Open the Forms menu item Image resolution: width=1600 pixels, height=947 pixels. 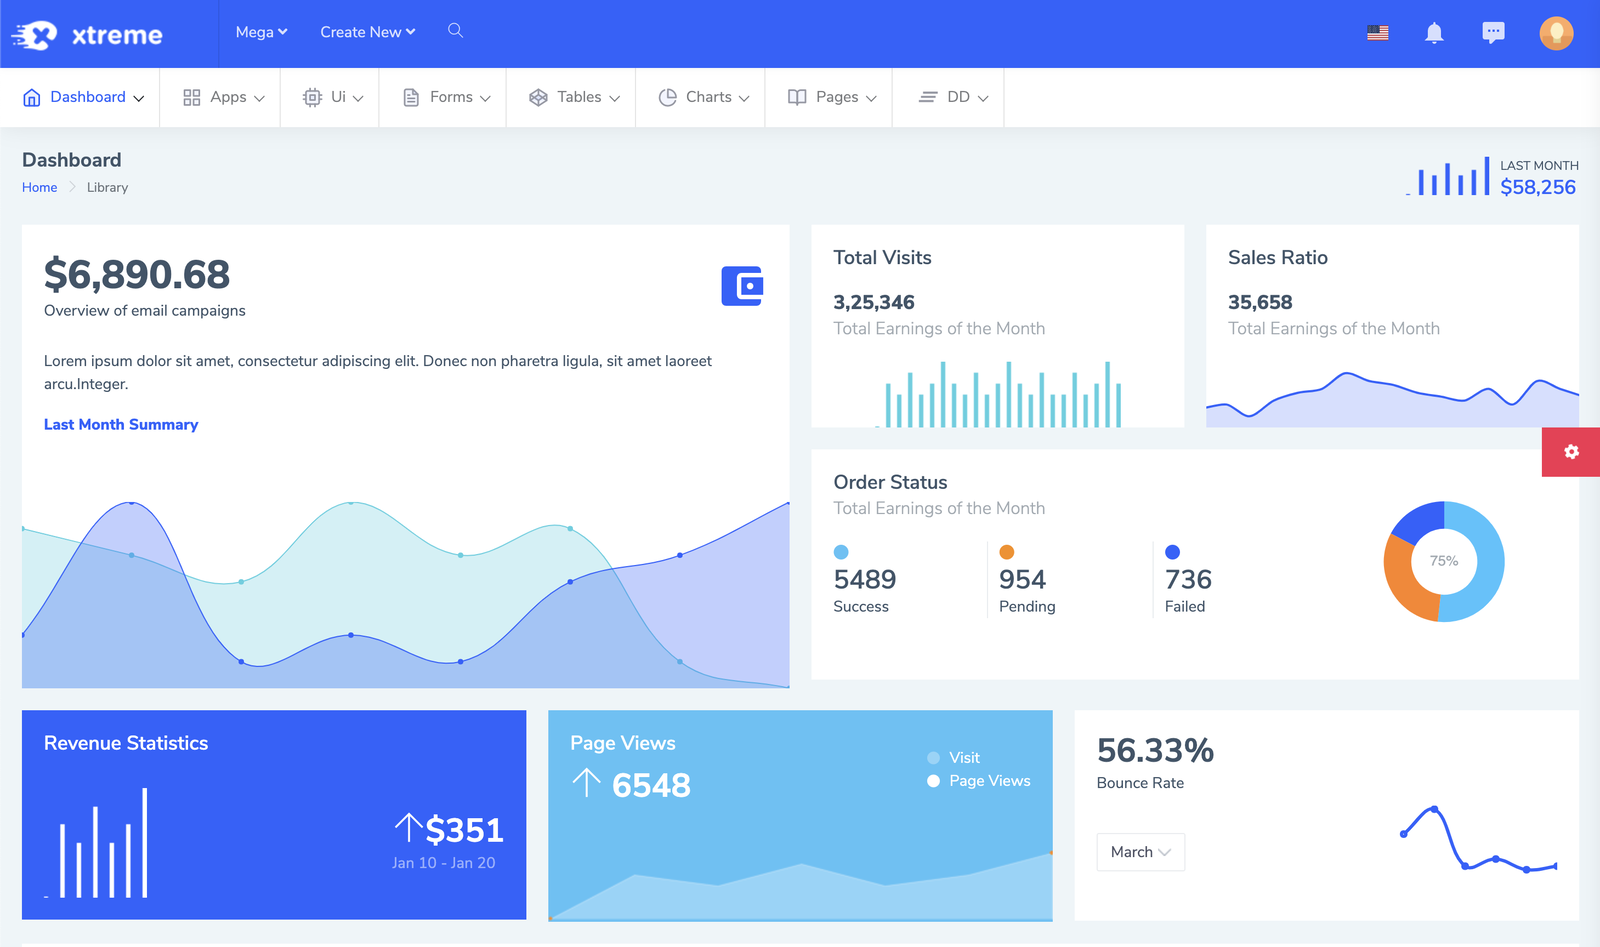click(443, 97)
